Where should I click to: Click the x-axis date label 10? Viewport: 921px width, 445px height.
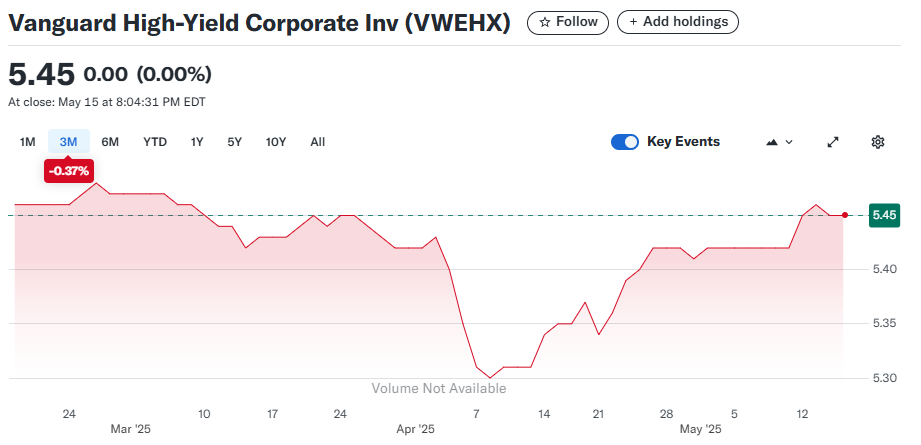[x=204, y=414]
